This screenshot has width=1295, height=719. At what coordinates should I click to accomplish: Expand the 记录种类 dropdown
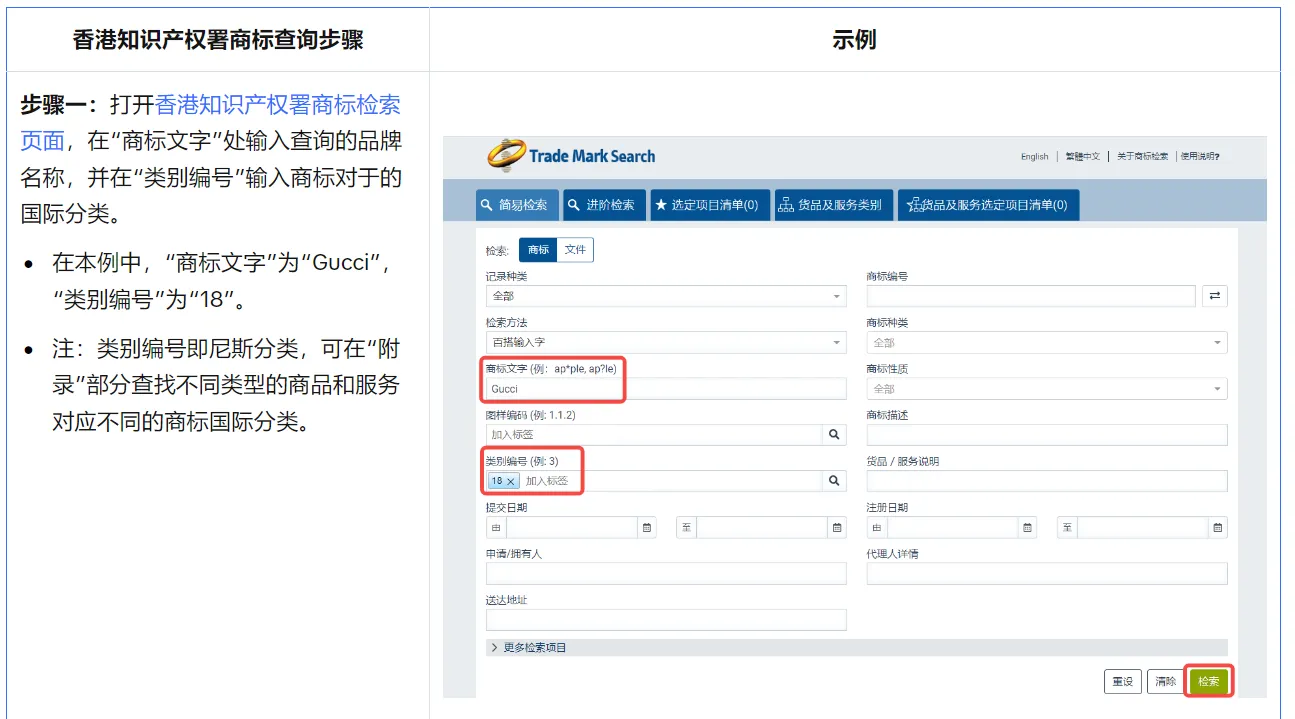coord(666,296)
